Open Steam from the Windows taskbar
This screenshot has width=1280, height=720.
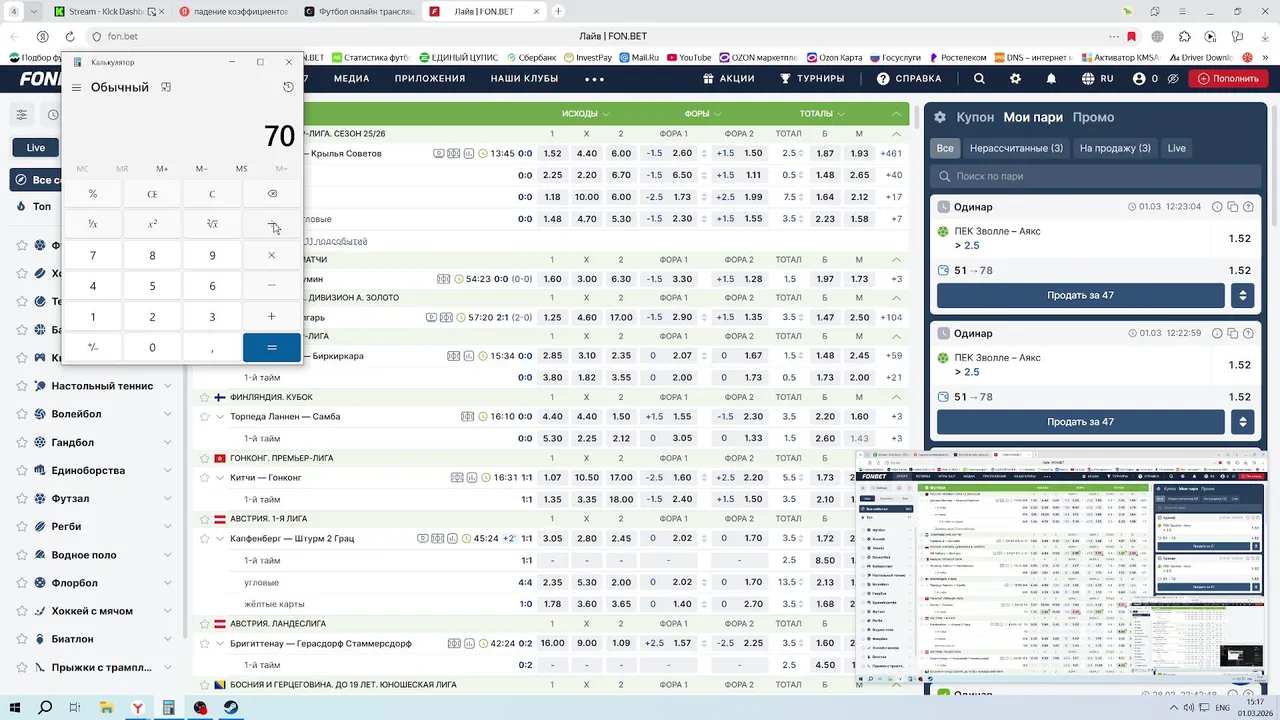click(x=231, y=708)
